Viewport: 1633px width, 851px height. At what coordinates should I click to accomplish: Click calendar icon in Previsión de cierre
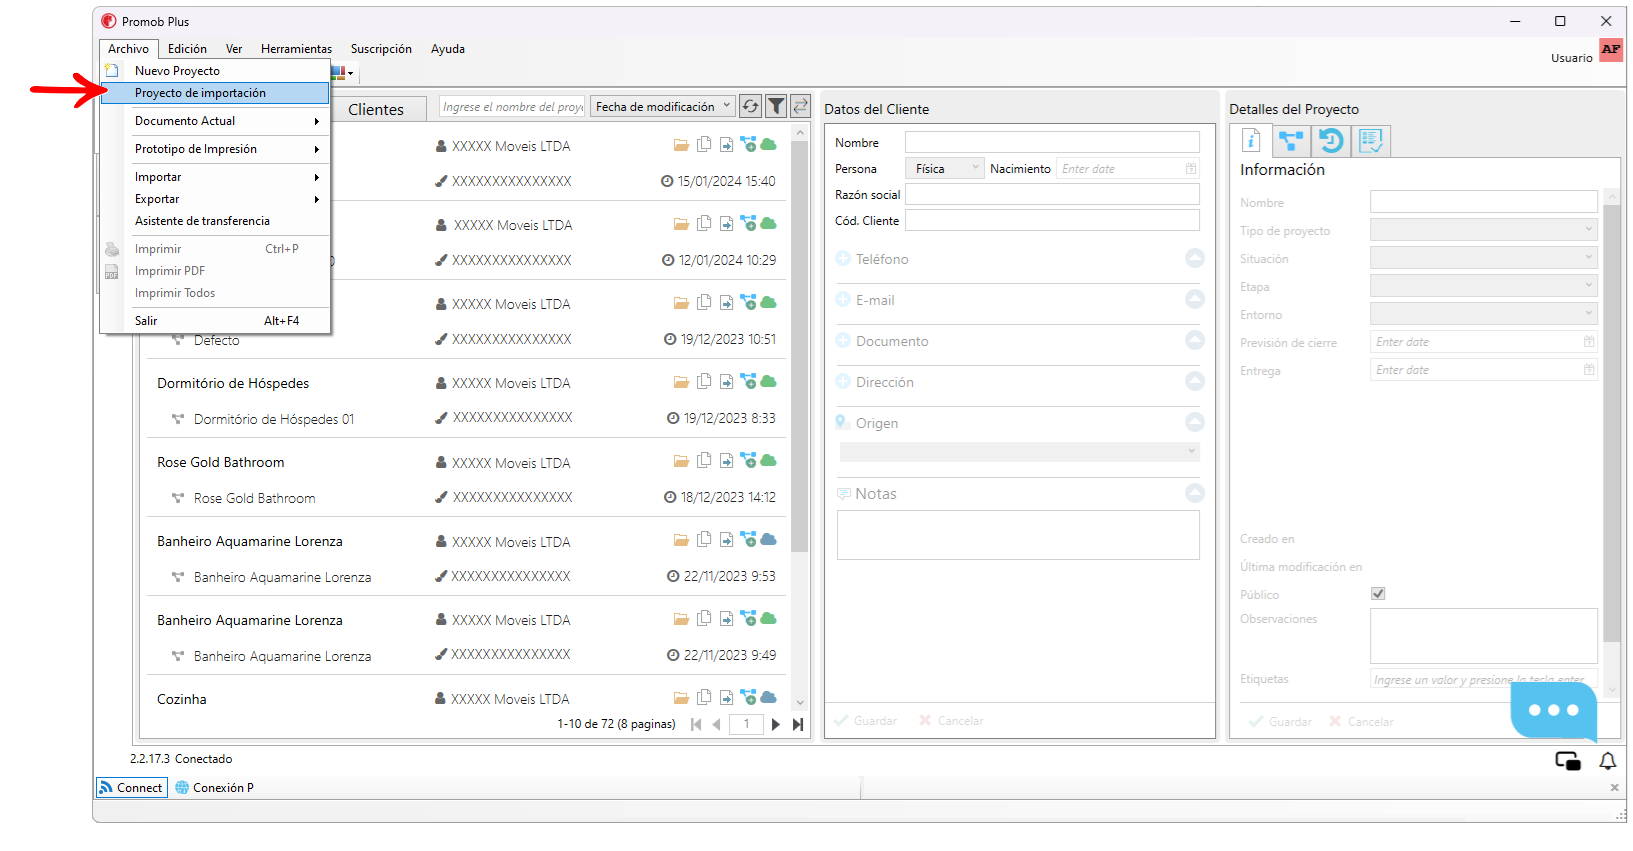click(1589, 342)
